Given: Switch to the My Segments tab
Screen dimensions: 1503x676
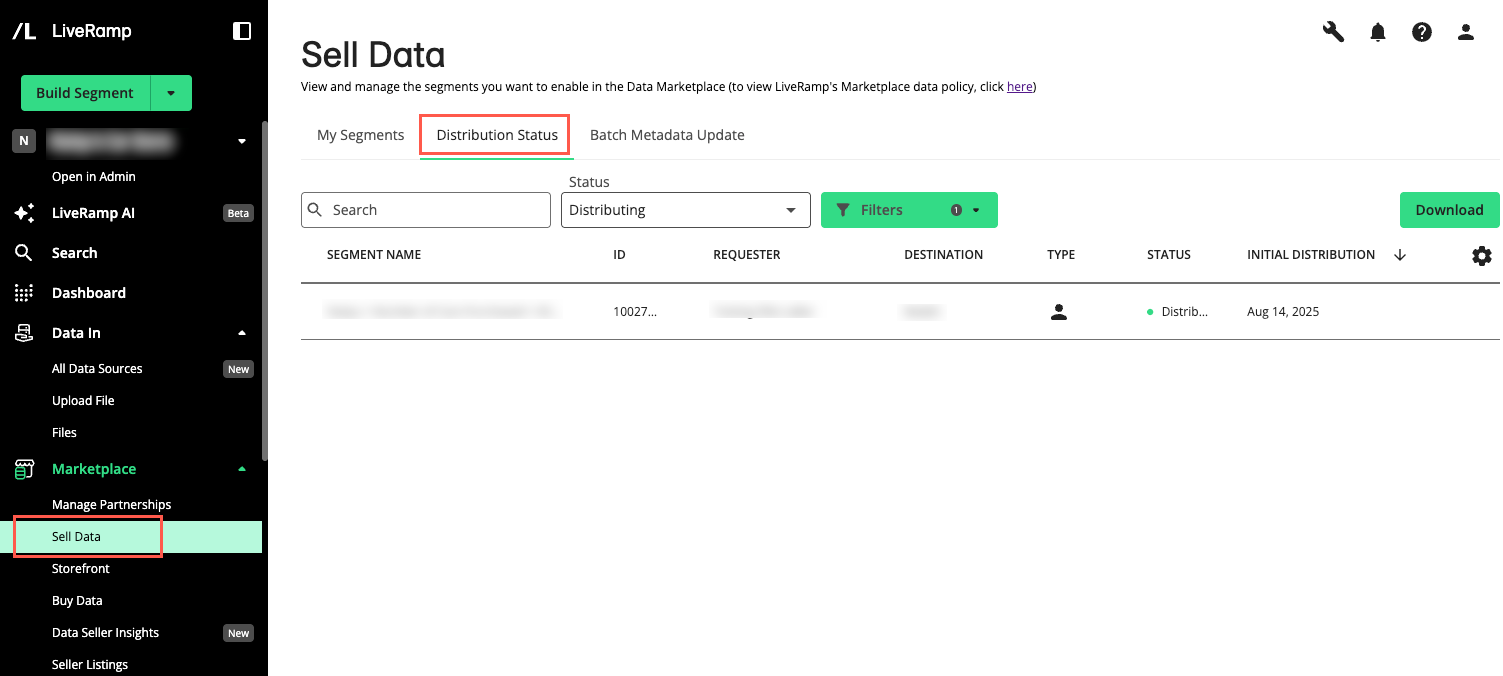Looking at the screenshot, I should [360, 135].
